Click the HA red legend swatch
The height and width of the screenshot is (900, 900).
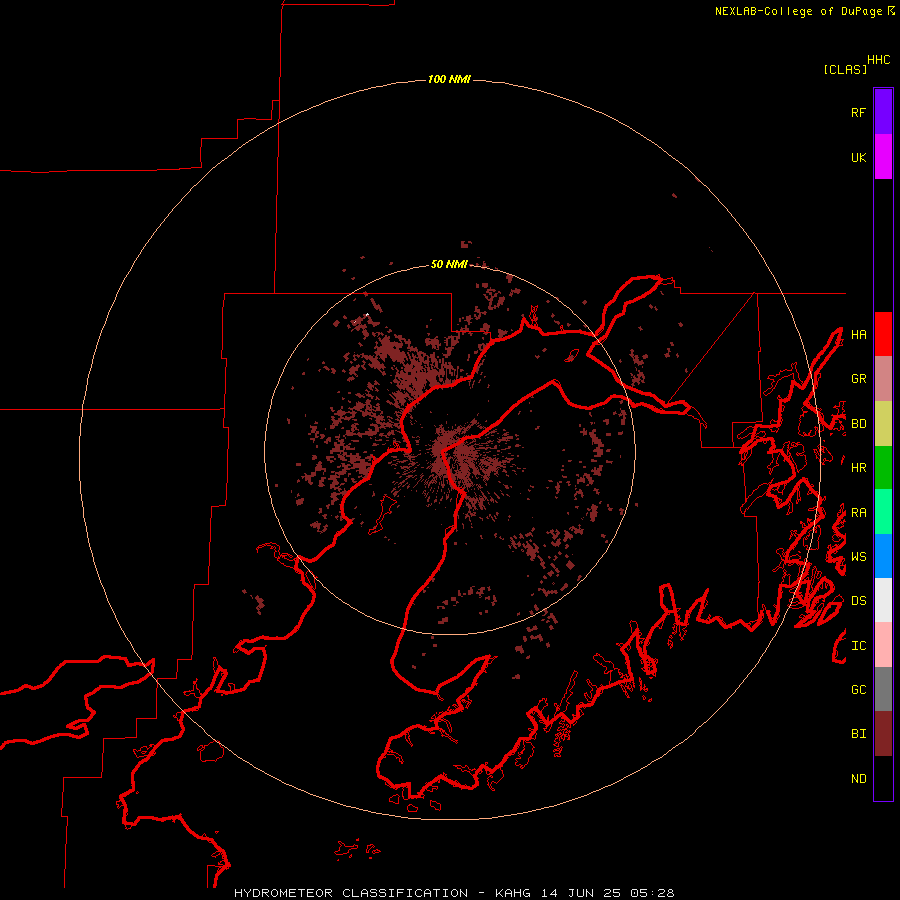pyautogui.click(x=883, y=334)
